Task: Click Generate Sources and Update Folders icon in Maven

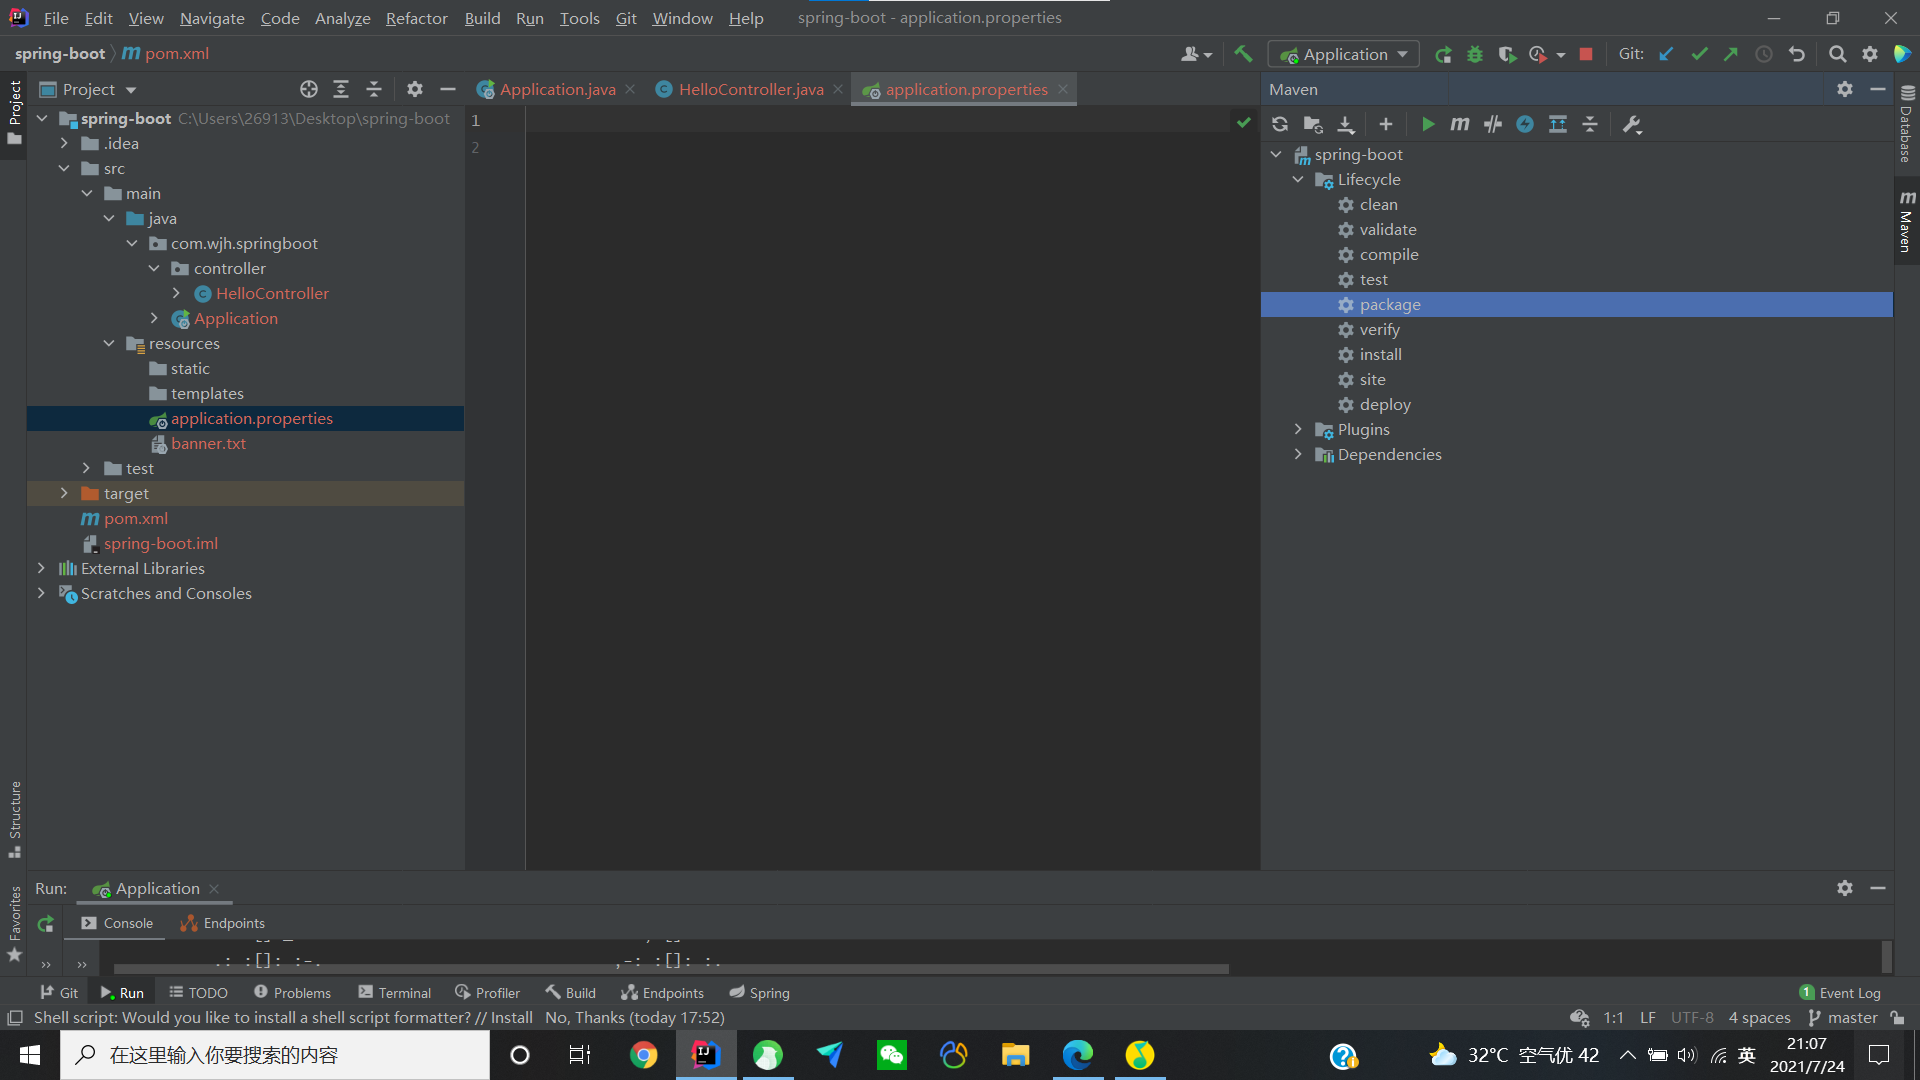Action: click(1313, 124)
